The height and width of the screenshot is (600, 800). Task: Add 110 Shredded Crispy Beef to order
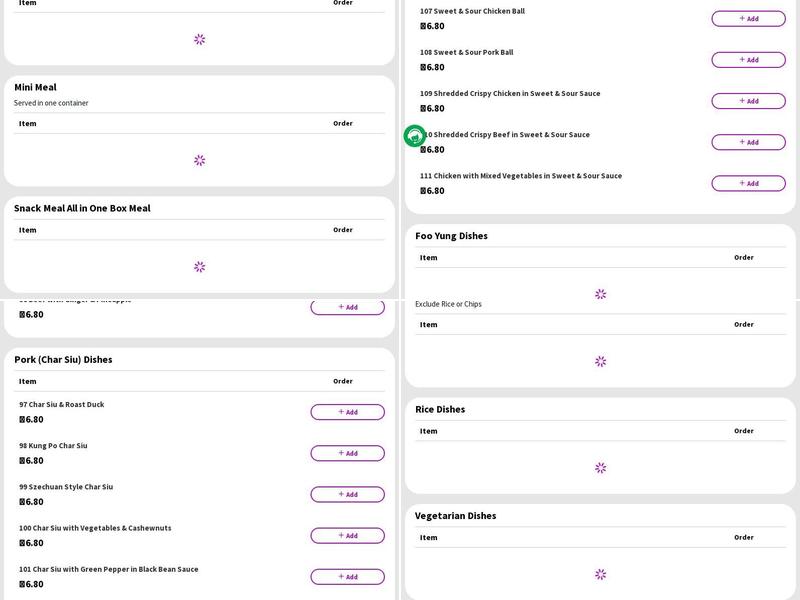click(x=748, y=142)
